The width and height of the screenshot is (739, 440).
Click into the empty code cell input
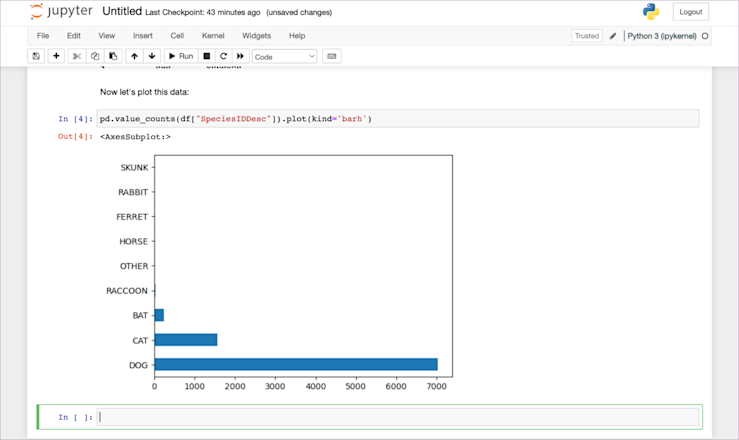(398, 417)
